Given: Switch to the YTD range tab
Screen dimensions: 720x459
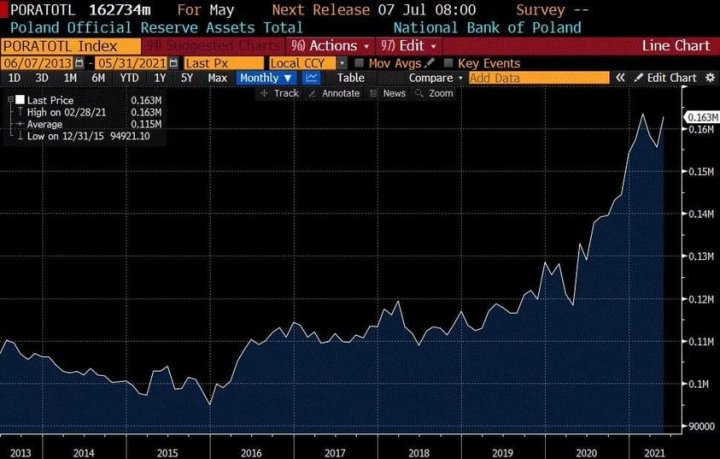Looking at the screenshot, I should (x=129, y=78).
